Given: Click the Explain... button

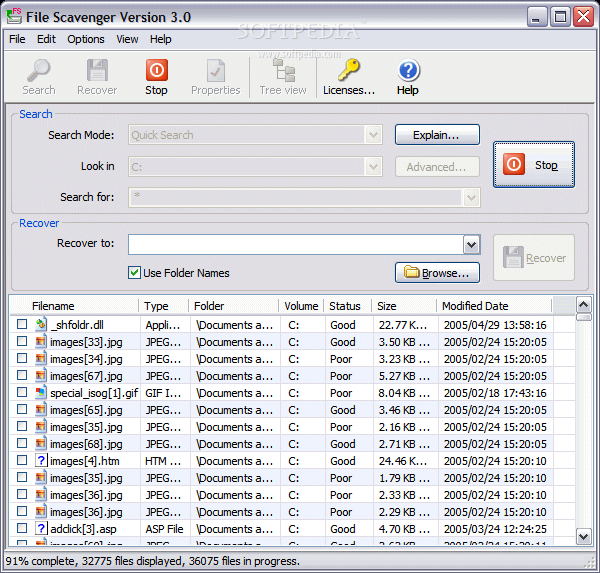Looking at the screenshot, I should pyautogui.click(x=437, y=135).
